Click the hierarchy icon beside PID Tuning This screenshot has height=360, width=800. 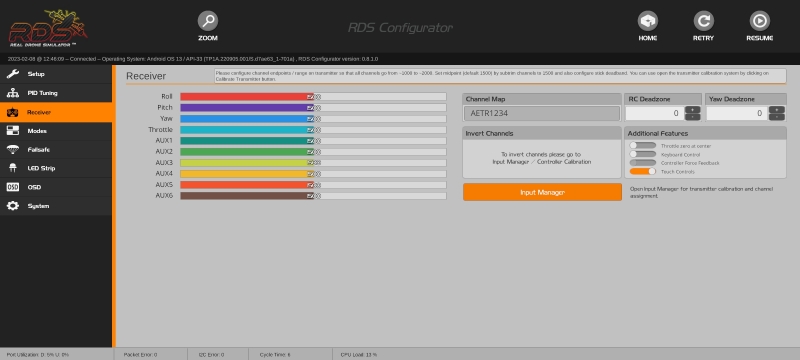(13, 93)
